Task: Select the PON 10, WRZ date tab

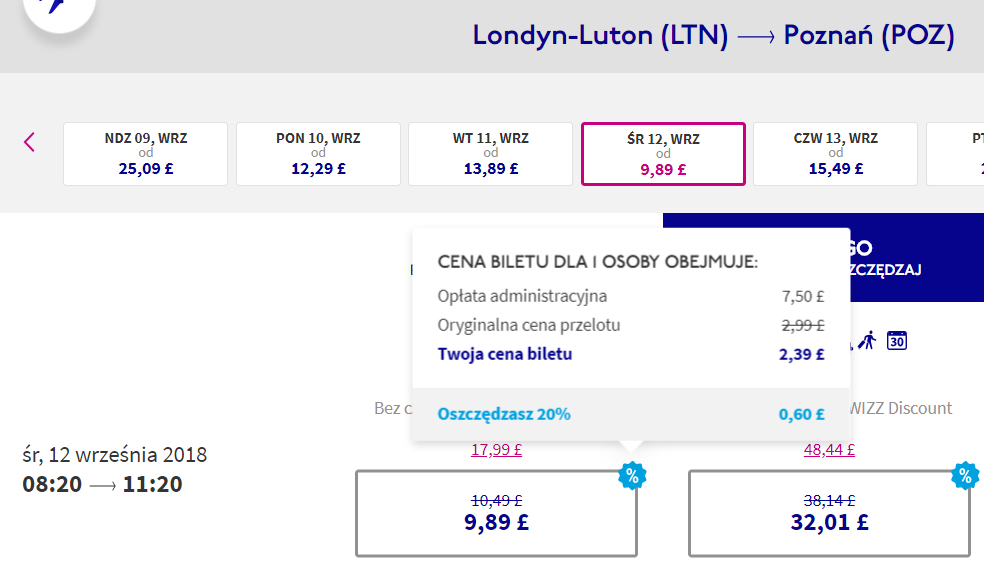Action: [x=318, y=154]
